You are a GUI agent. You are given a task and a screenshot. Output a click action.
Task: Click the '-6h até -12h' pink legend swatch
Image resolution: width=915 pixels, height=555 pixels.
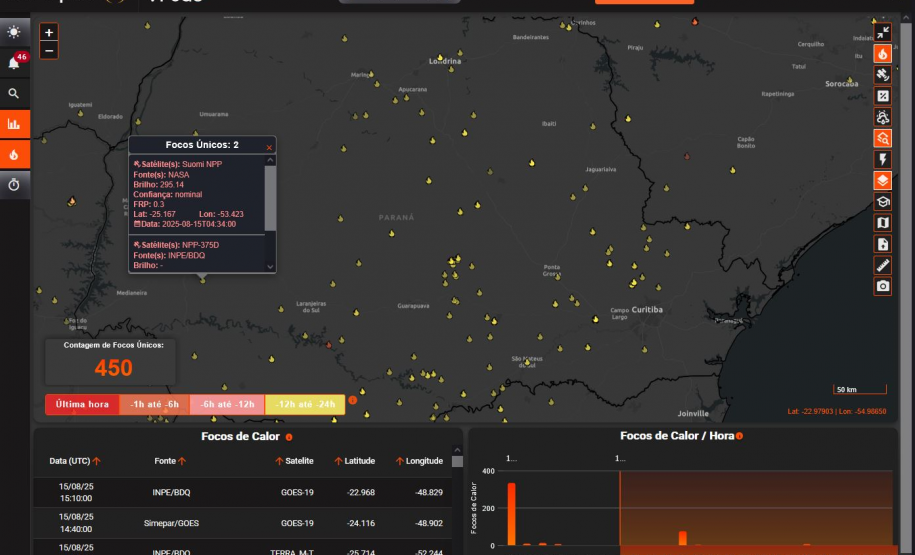227,404
